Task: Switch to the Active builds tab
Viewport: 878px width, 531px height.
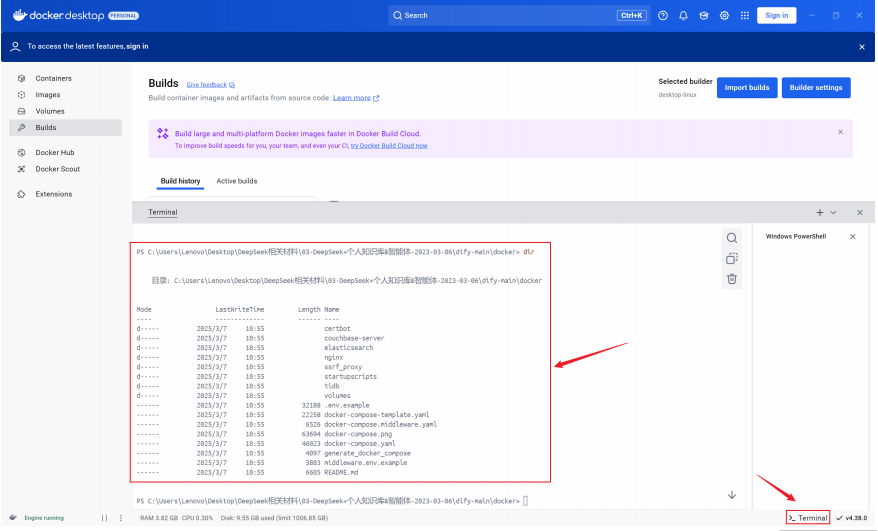Action: point(237,181)
